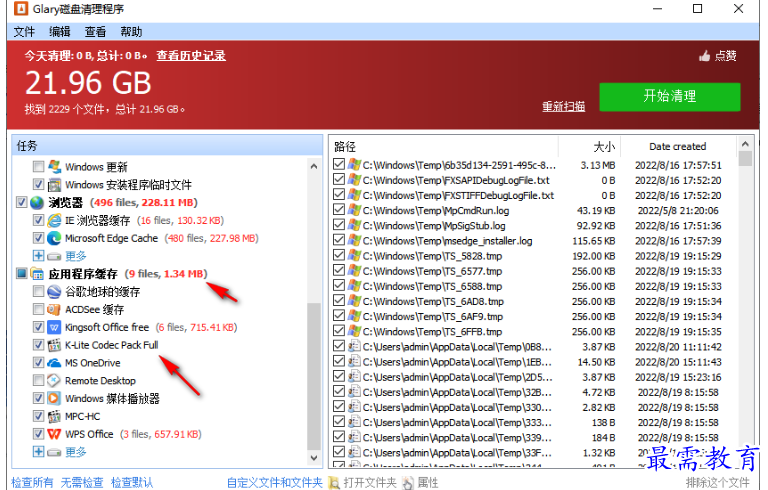Click file icon of MpCmdRun.log row
768x490 pixels.
(x=354, y=210)
